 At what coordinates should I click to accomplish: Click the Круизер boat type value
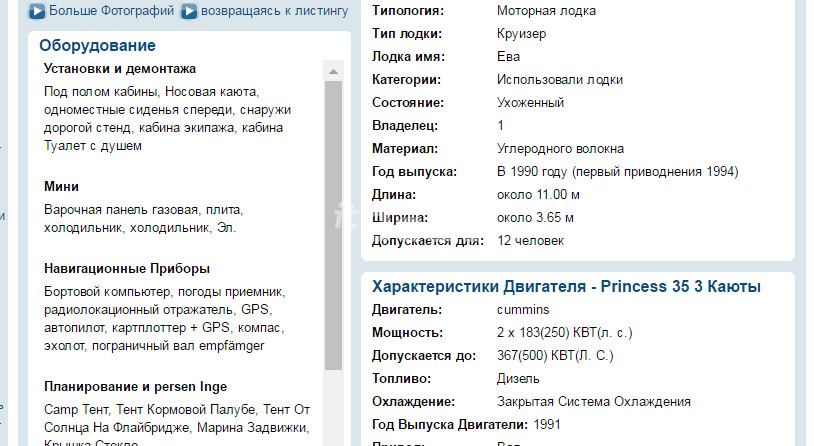[522, 34]
